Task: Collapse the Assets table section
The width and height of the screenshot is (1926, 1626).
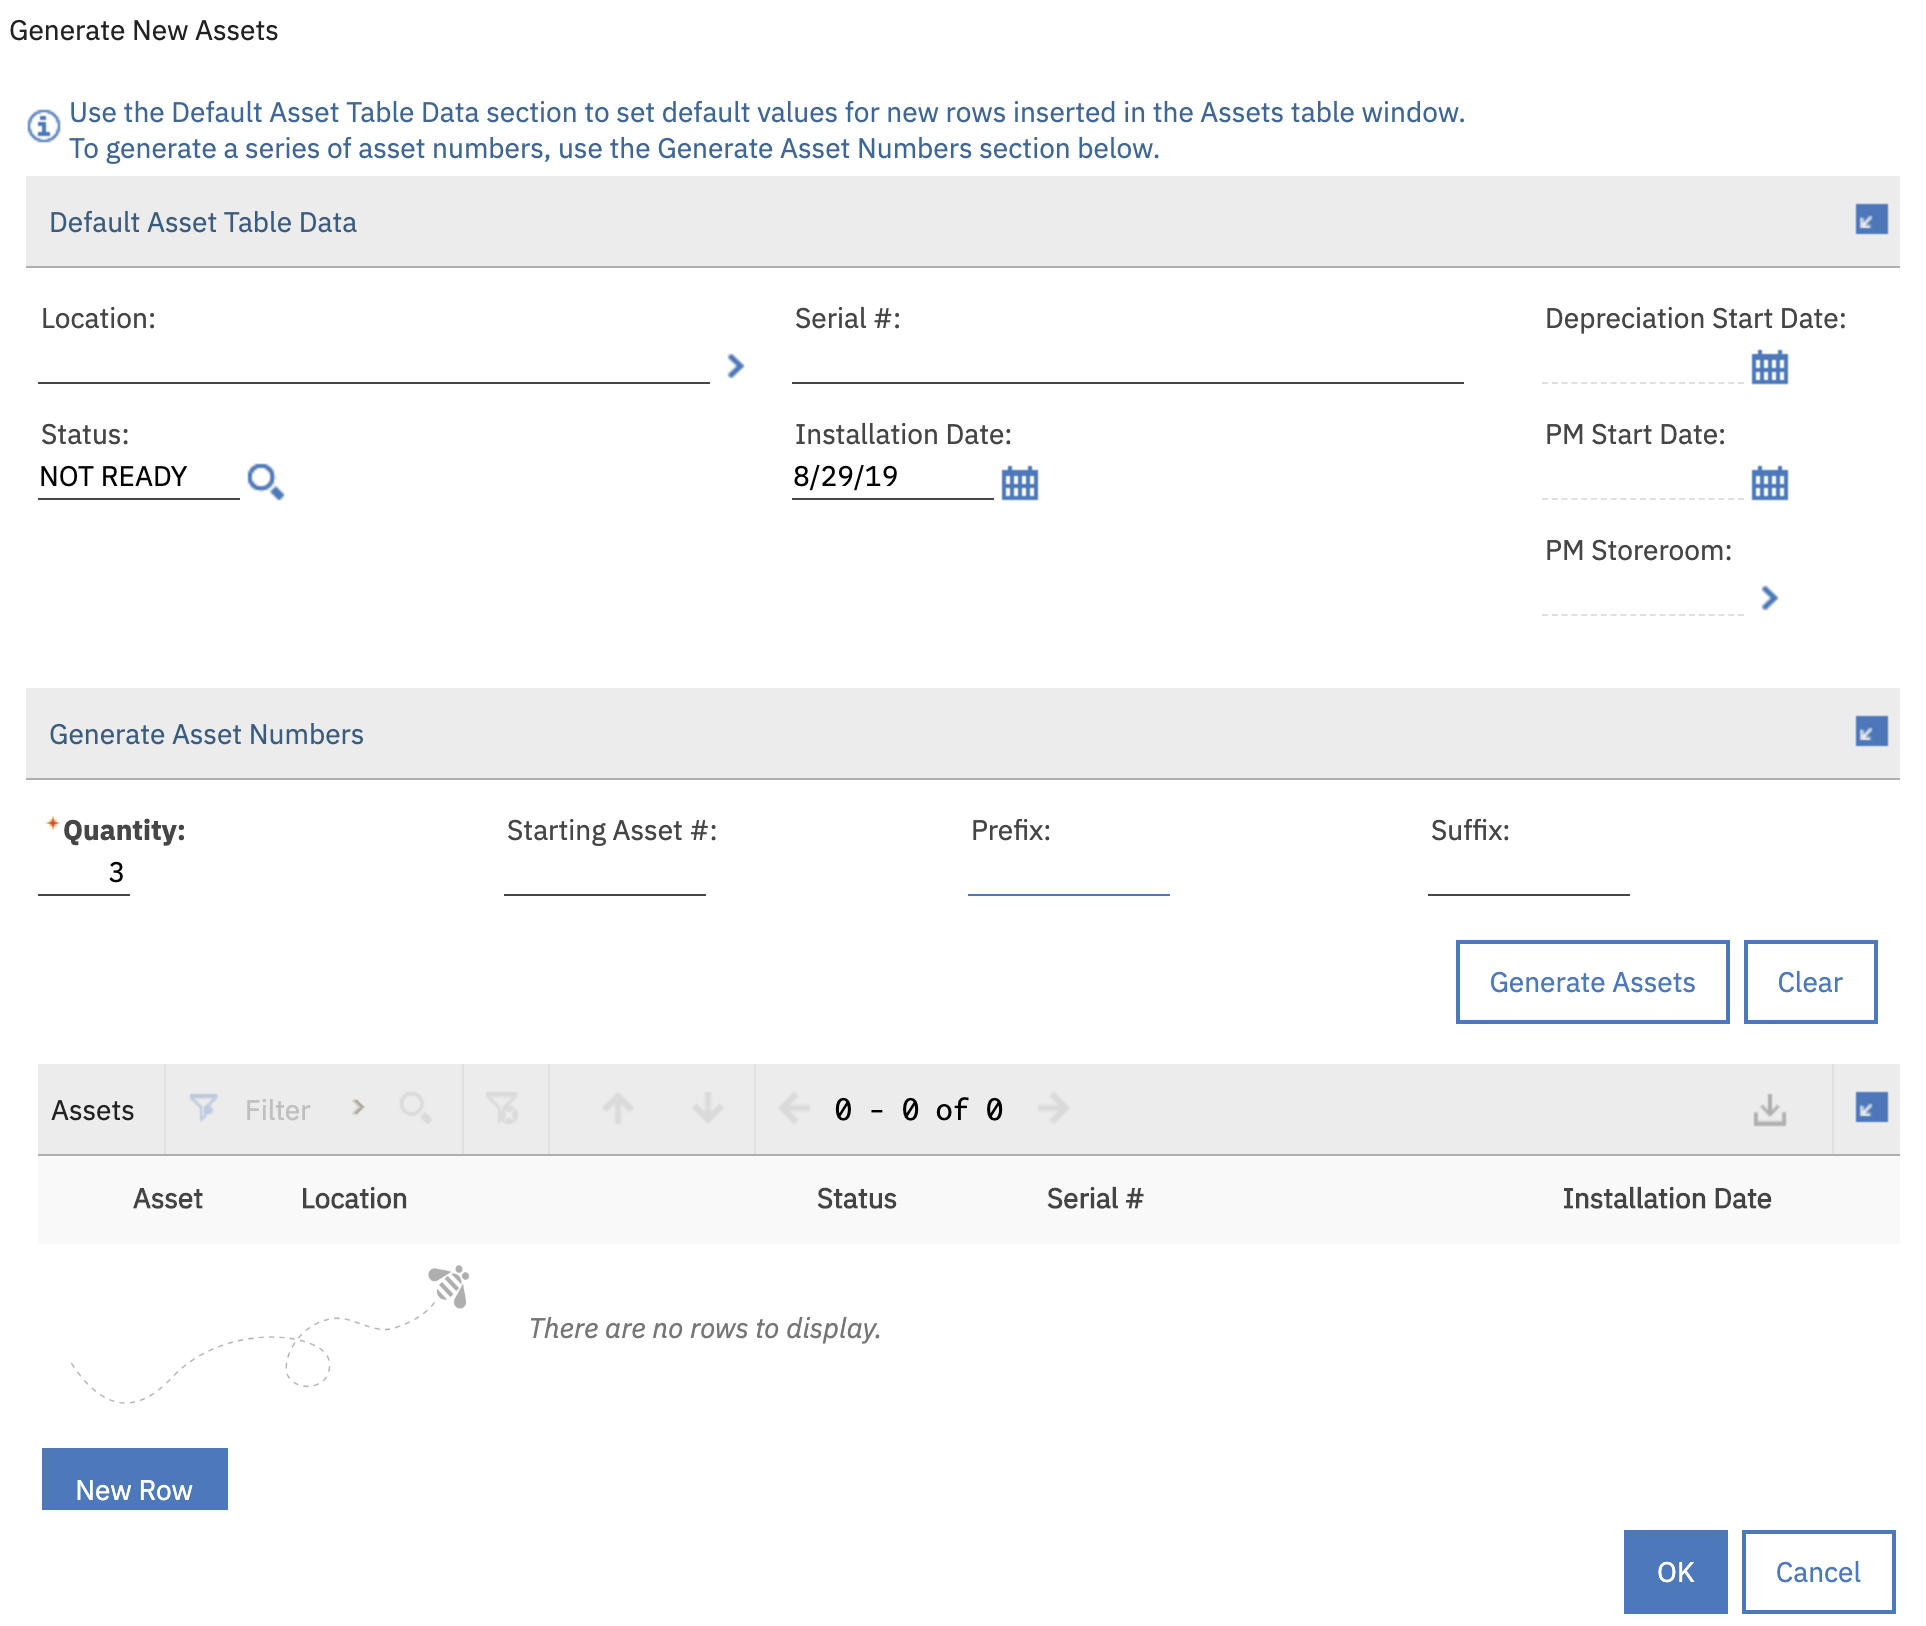Action: click(1870, 1107)
